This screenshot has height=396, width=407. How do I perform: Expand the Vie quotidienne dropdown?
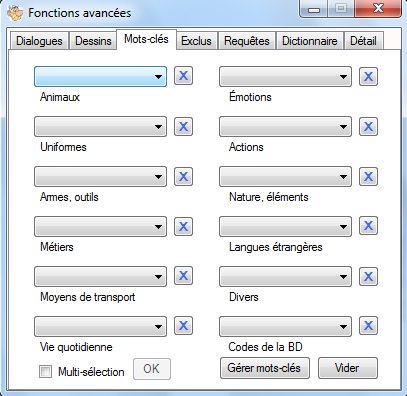coord(100,327)
